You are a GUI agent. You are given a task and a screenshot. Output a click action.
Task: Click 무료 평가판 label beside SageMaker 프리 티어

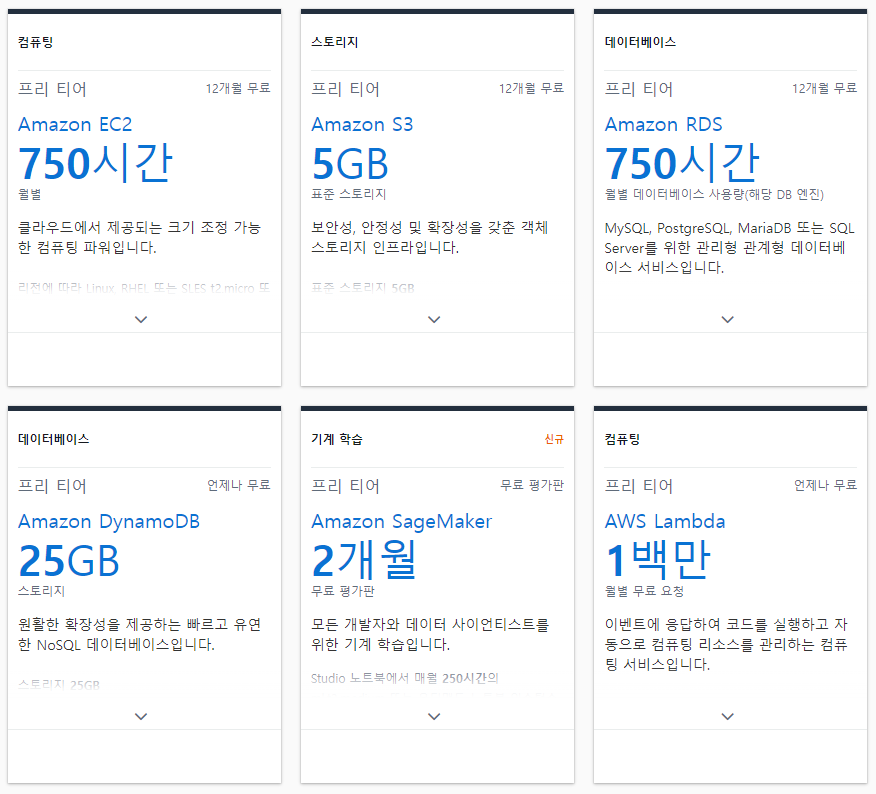pyautogui.click(x=532, y=485)
